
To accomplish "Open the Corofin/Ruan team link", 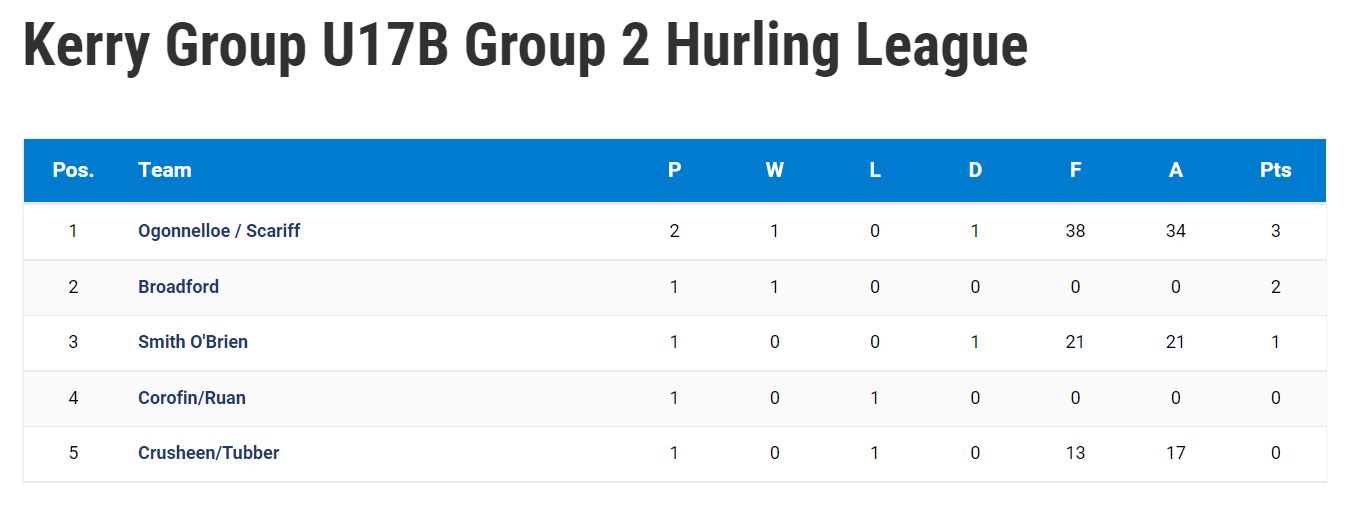I will click(192, 398).
